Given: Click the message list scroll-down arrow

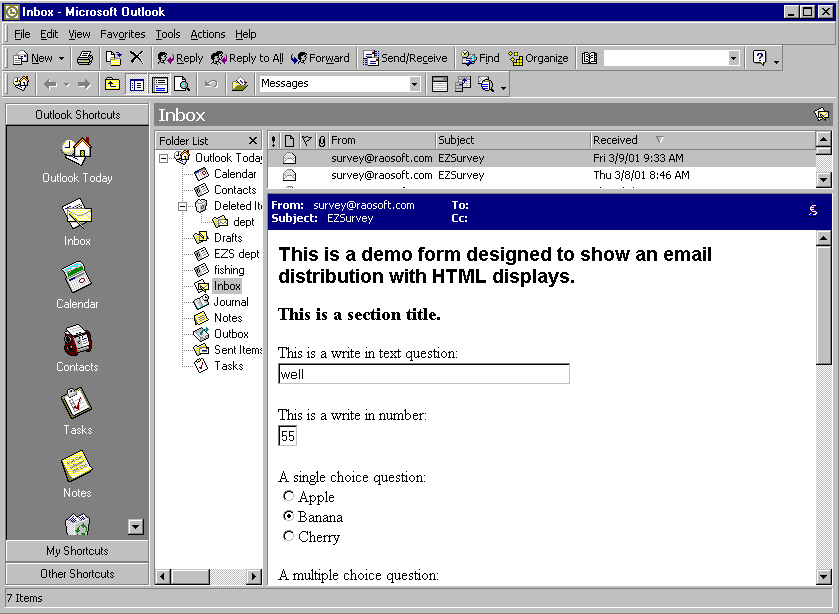Looking at the screenshot, I should pos(823,180).
